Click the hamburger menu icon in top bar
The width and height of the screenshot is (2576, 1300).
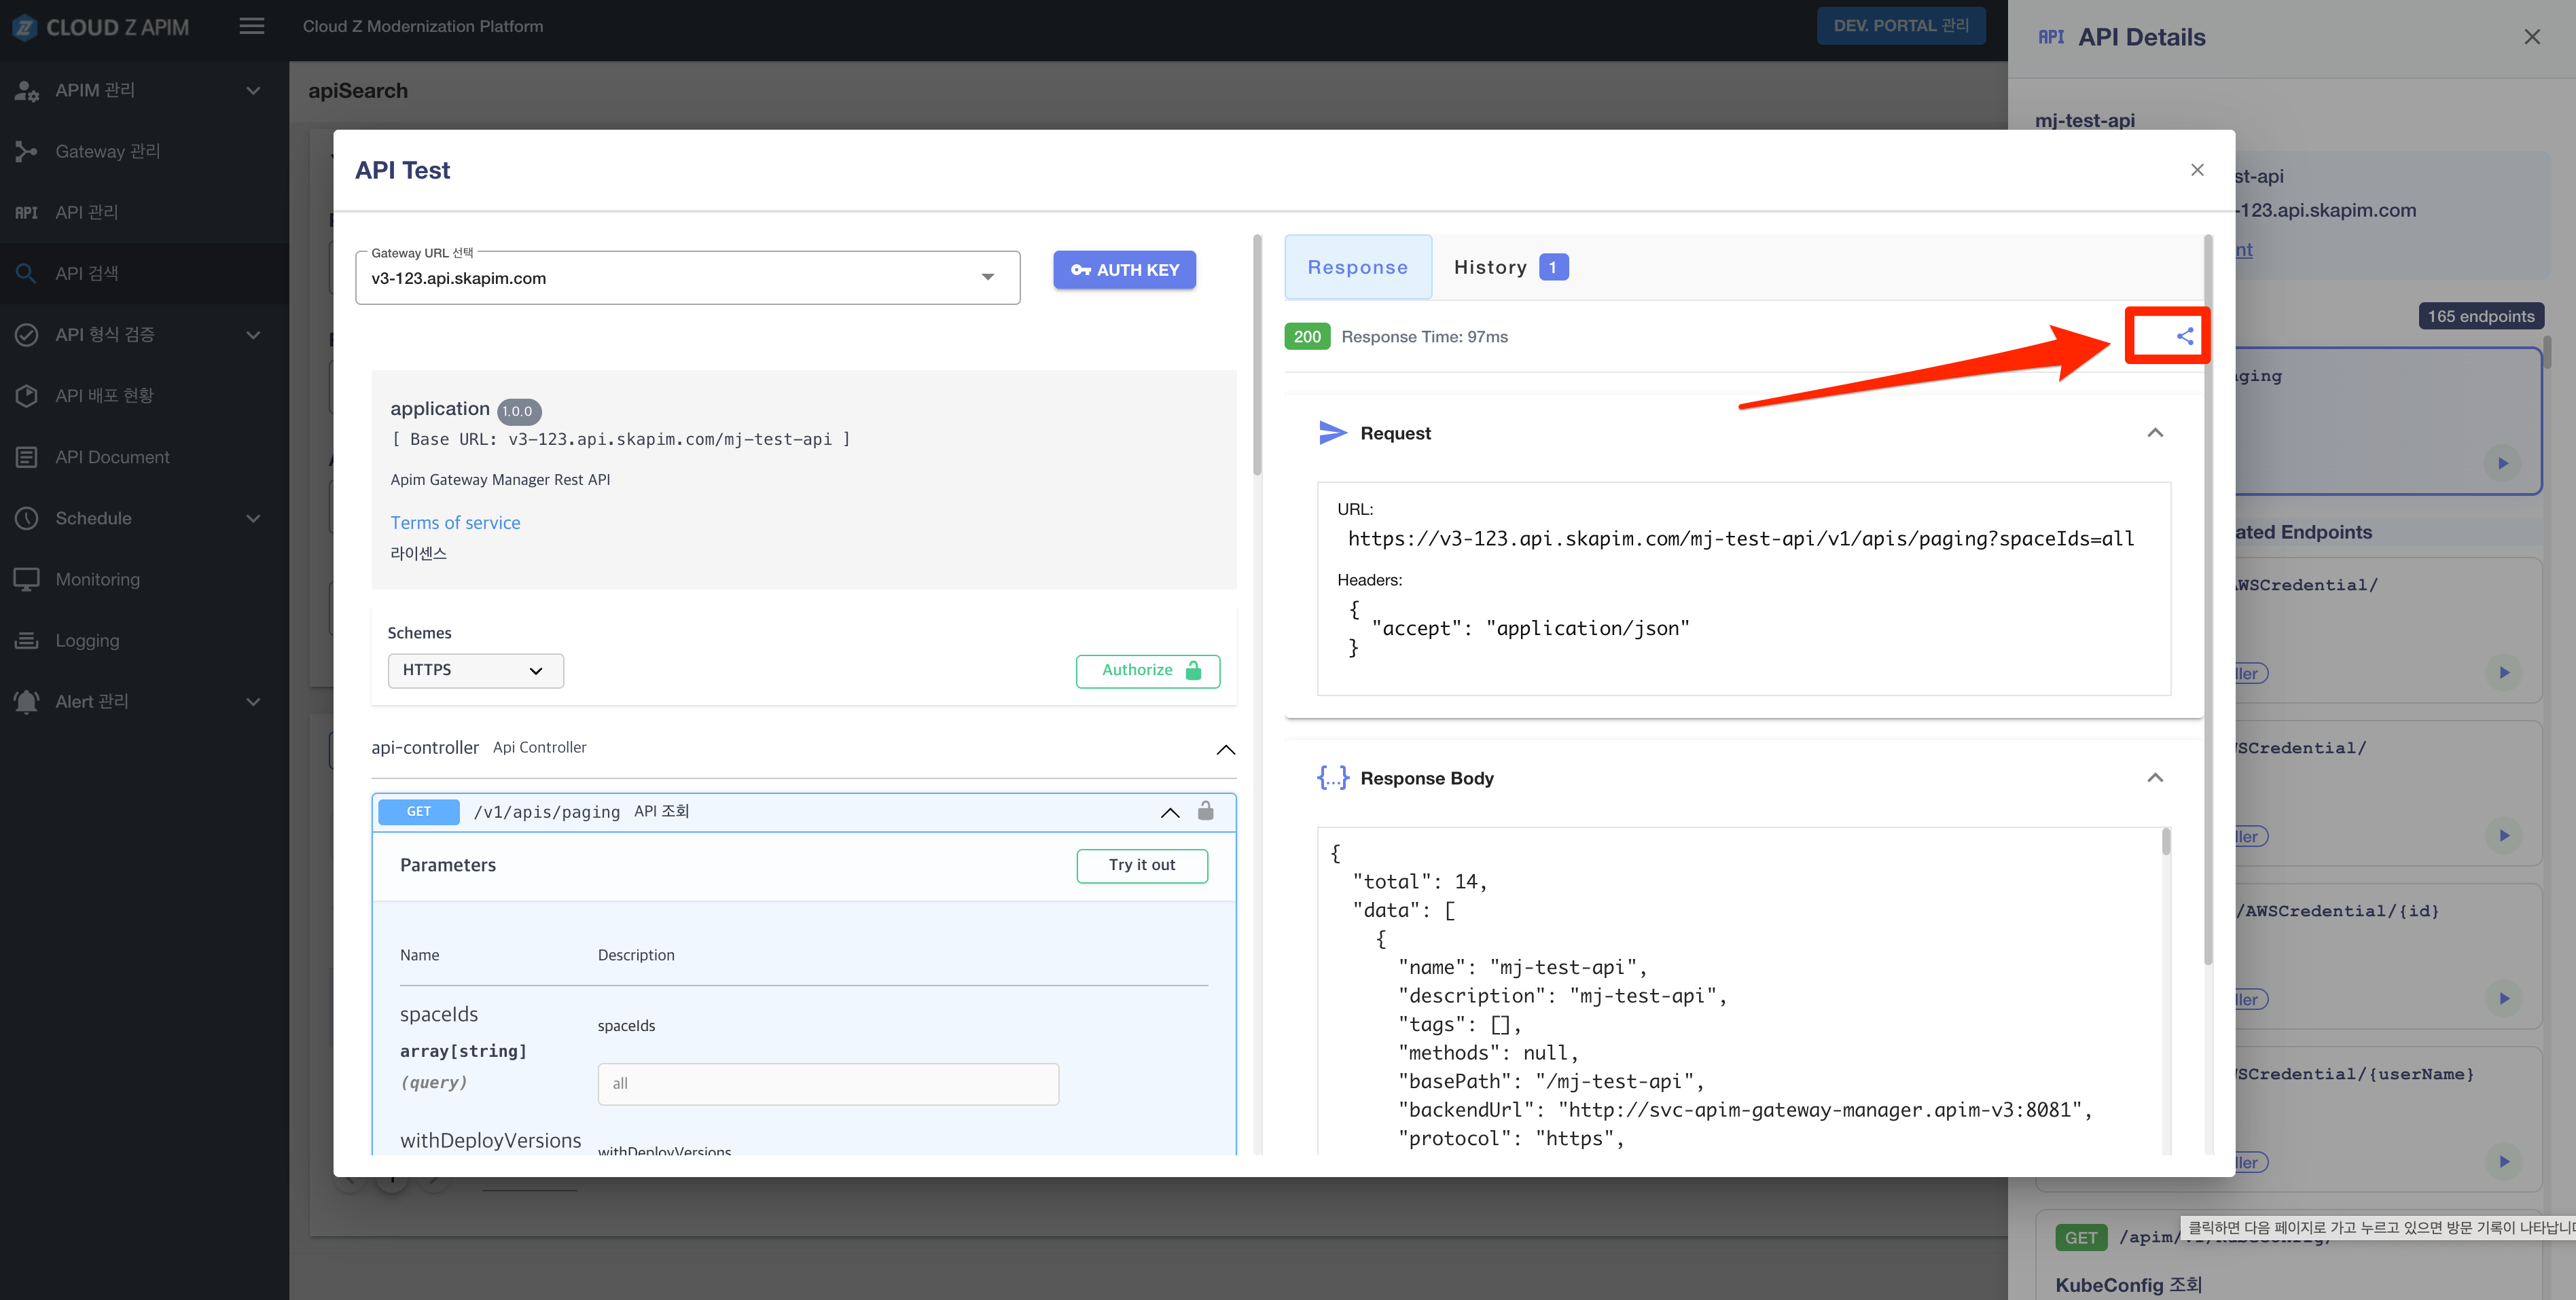pos(252,26)
